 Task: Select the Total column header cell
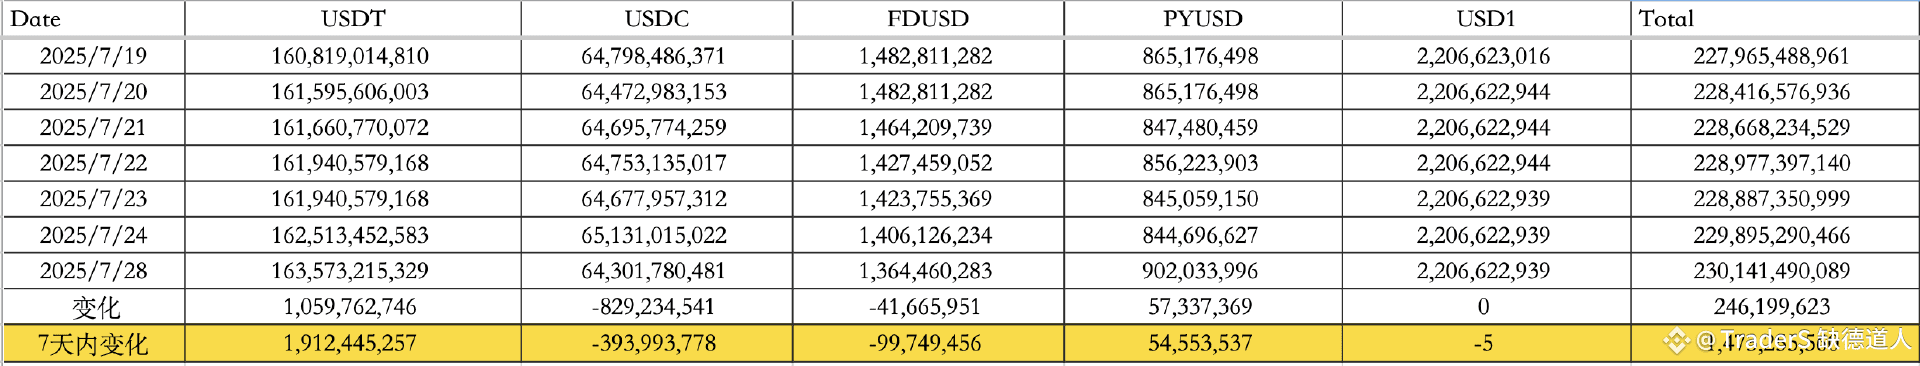(1774, 19)
